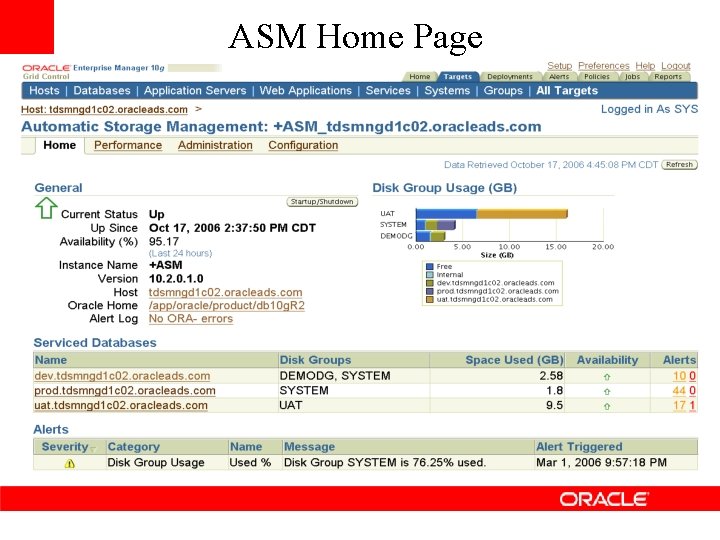Open the ASM Performance tab
This screenshot has height=540, width=720.
[128, 145]
